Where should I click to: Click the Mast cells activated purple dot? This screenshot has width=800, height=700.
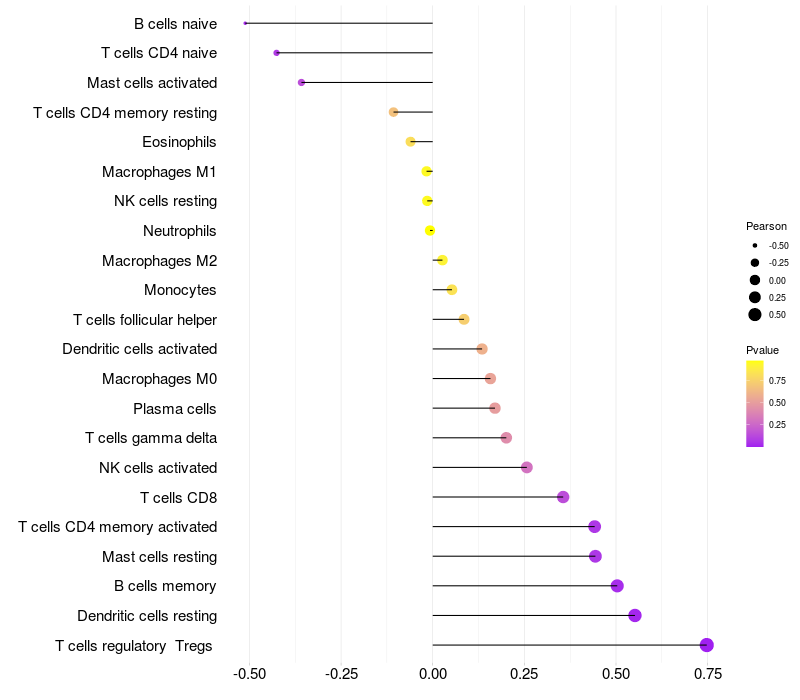[x=302, y=83]
